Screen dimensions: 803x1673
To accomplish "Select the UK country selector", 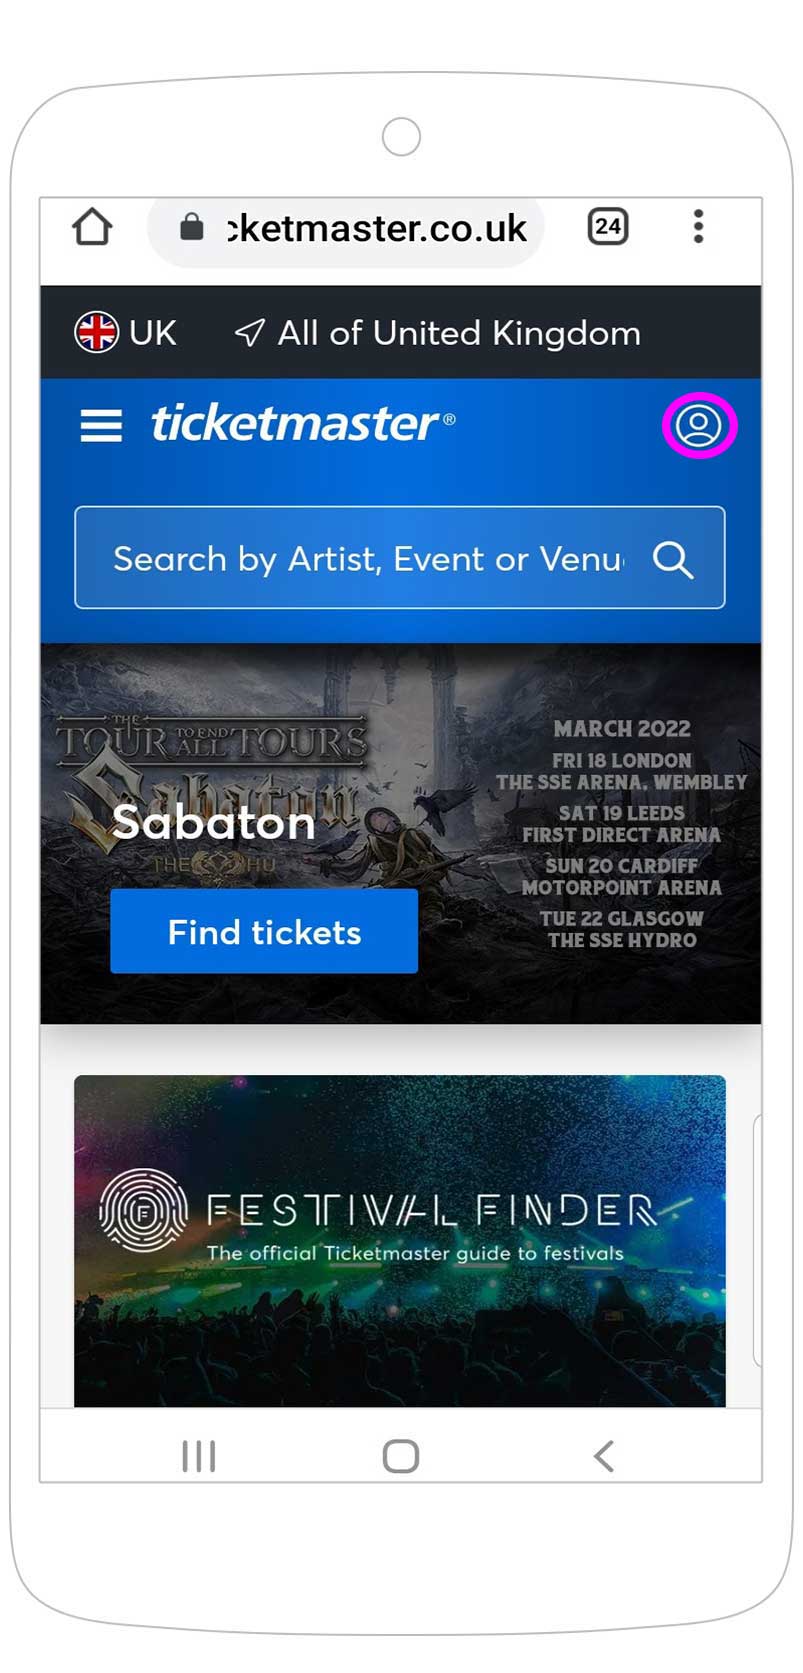I will 126,333.
